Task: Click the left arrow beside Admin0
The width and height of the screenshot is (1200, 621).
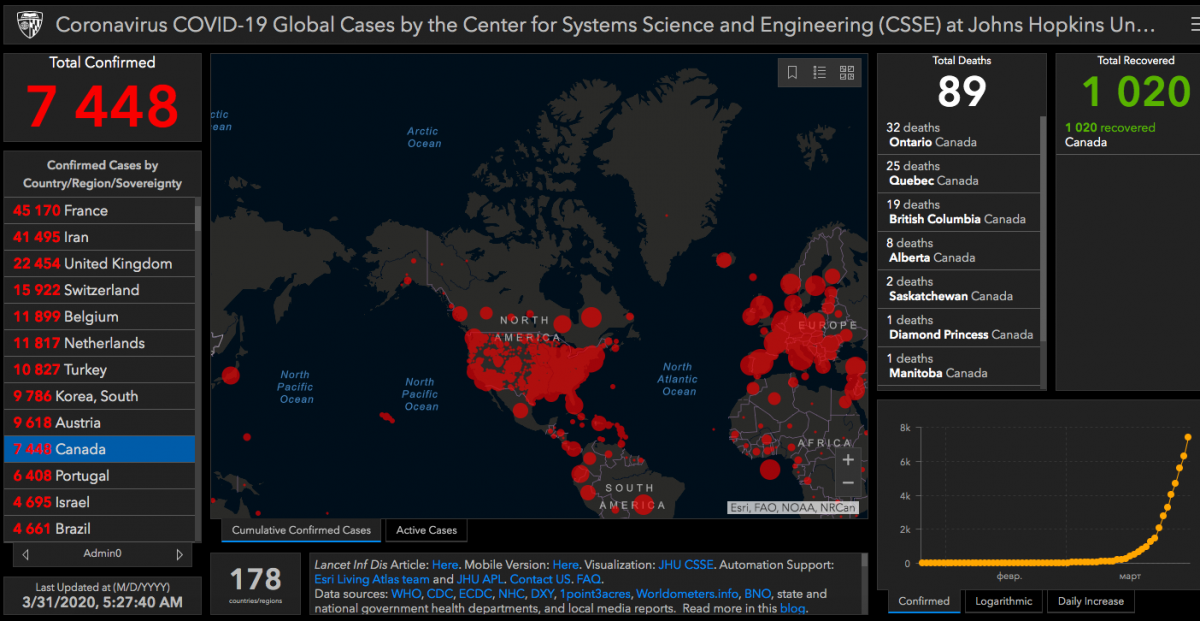Action: tap(25, 554)
